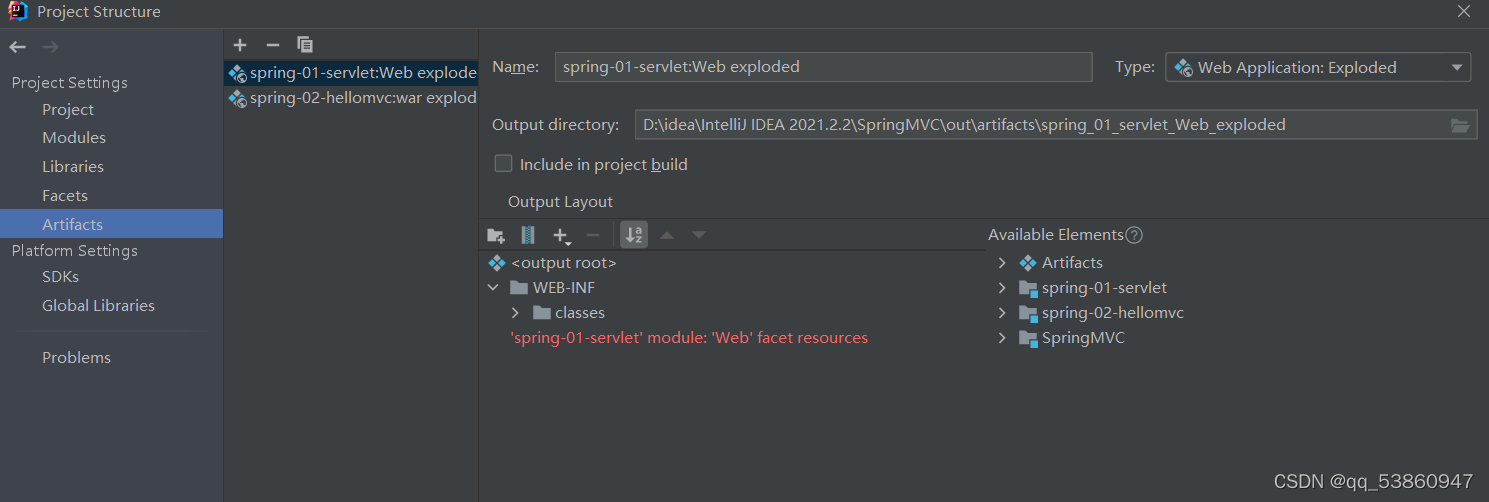Image resolution: width=1489 pixels, height=502 pixels.
Task: Remove selected artifact with minus icon
Action: coord(272,45)
